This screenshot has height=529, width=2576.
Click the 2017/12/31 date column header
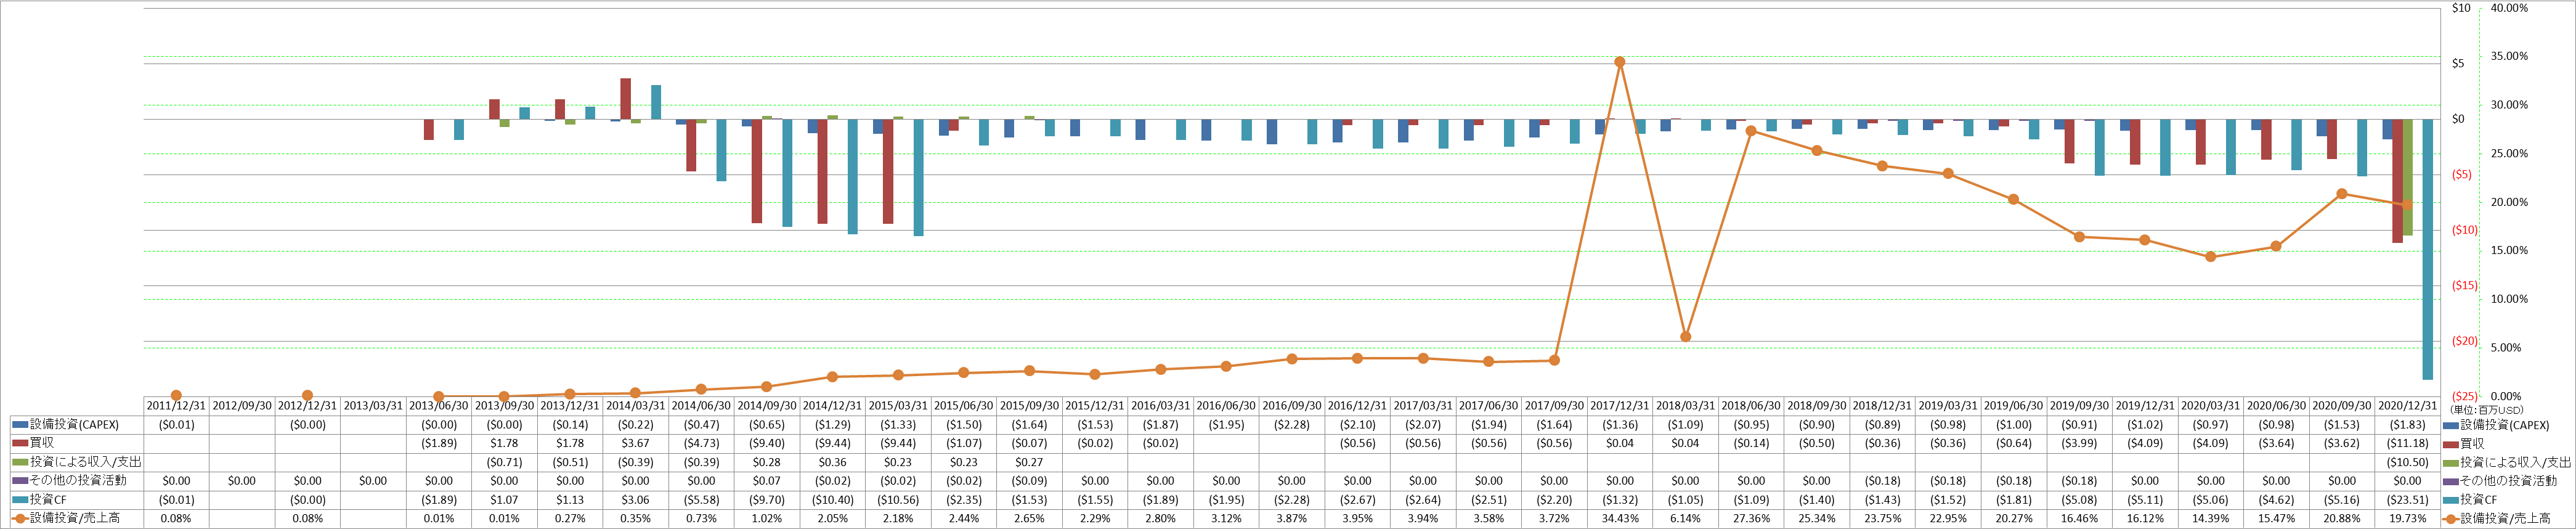pos(1620,406)
